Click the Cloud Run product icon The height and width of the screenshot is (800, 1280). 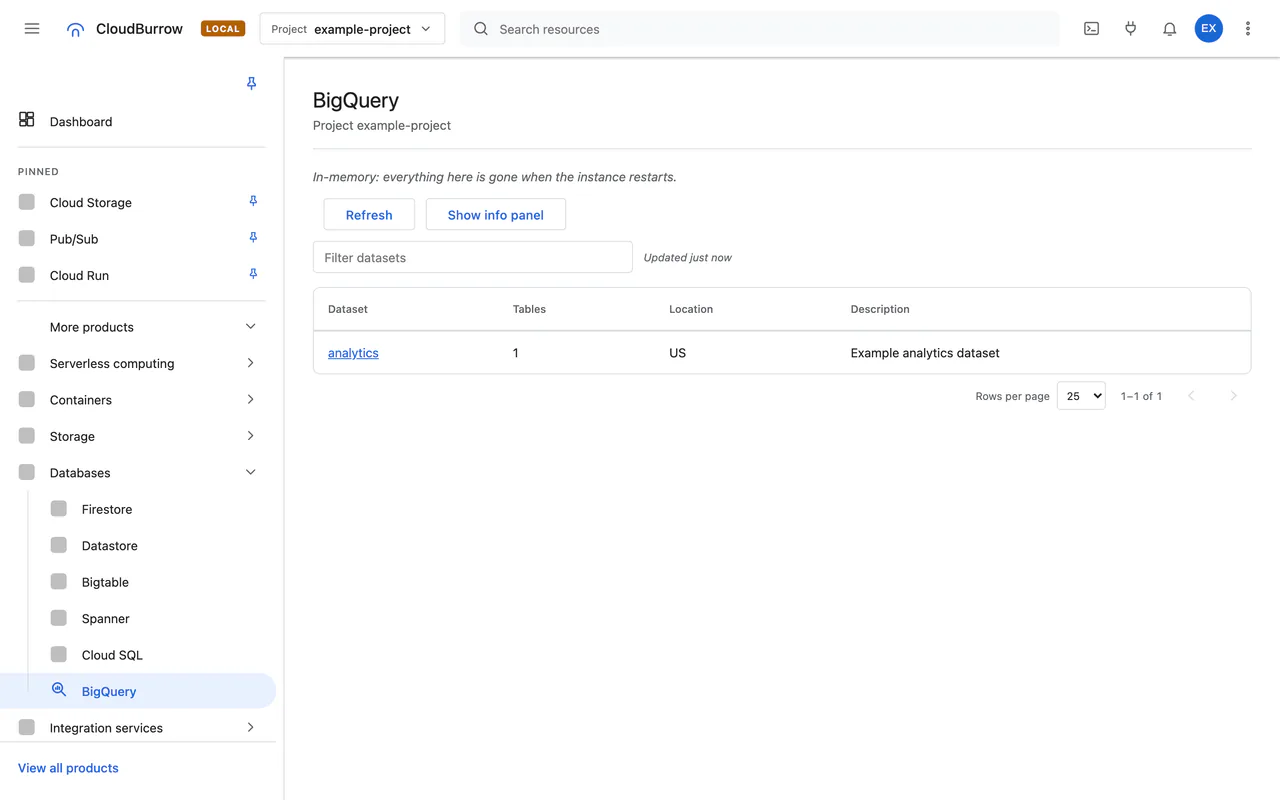click(27, 275)
